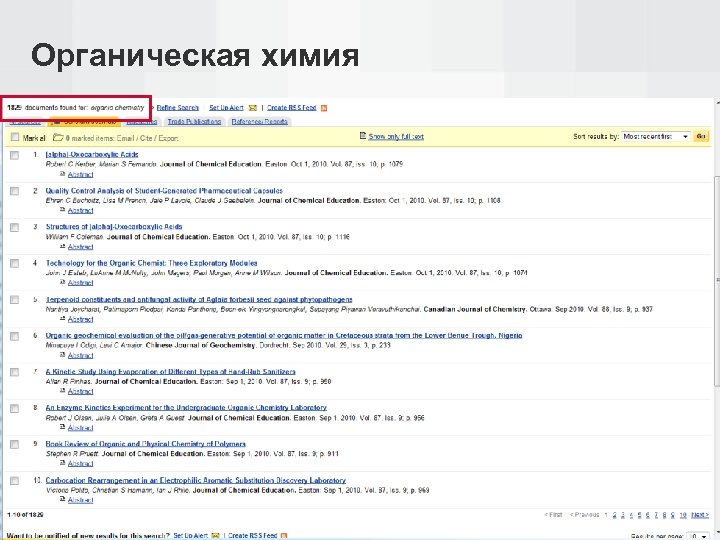The image size is (720, 540).
Task: Click the Abstract icon under Quality Control Analysis result
Action: tap(63, 210)
